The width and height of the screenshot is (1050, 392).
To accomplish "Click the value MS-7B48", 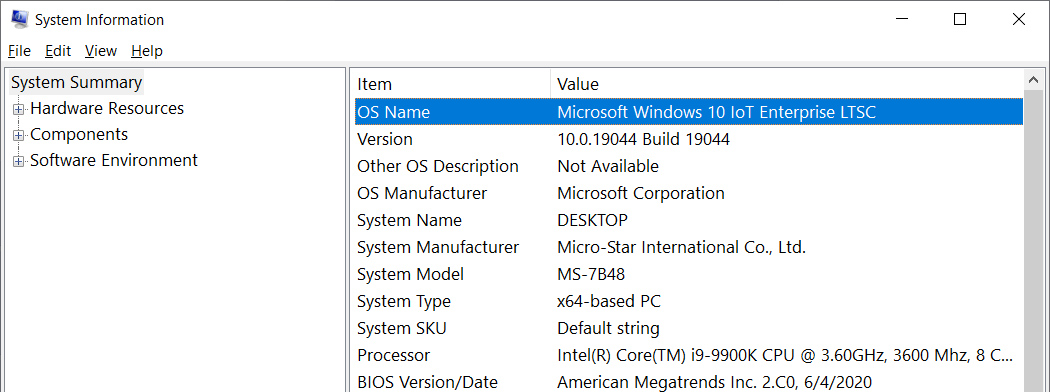I will [x=591, y=274].
